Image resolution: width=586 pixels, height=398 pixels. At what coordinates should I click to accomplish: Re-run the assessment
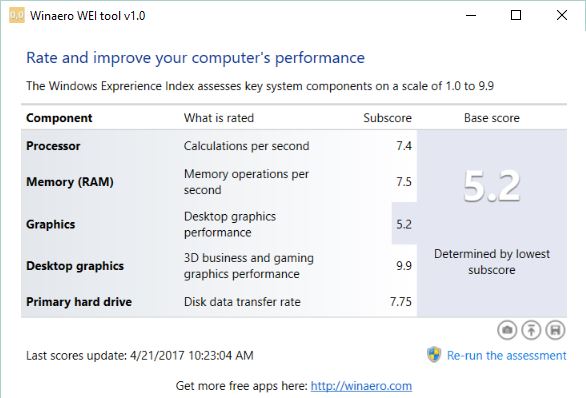click(x=506, y=355)
